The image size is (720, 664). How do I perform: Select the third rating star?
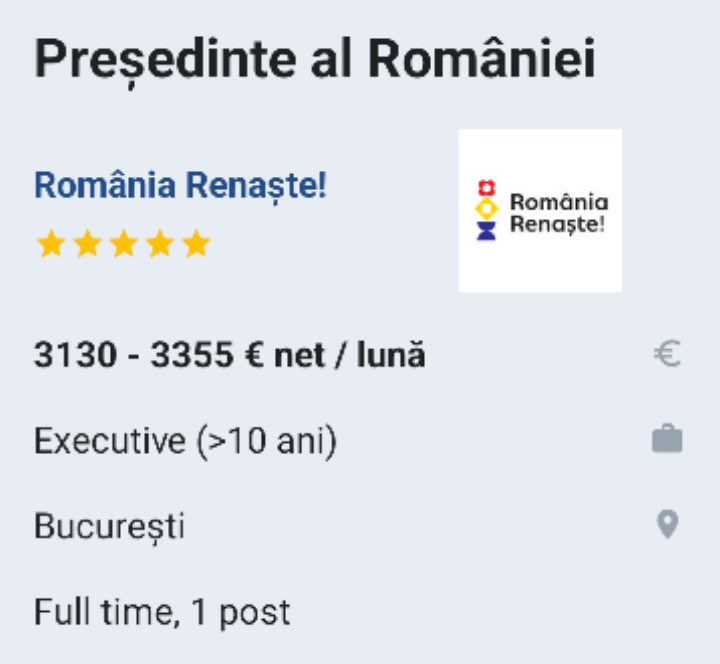point(123,244)
